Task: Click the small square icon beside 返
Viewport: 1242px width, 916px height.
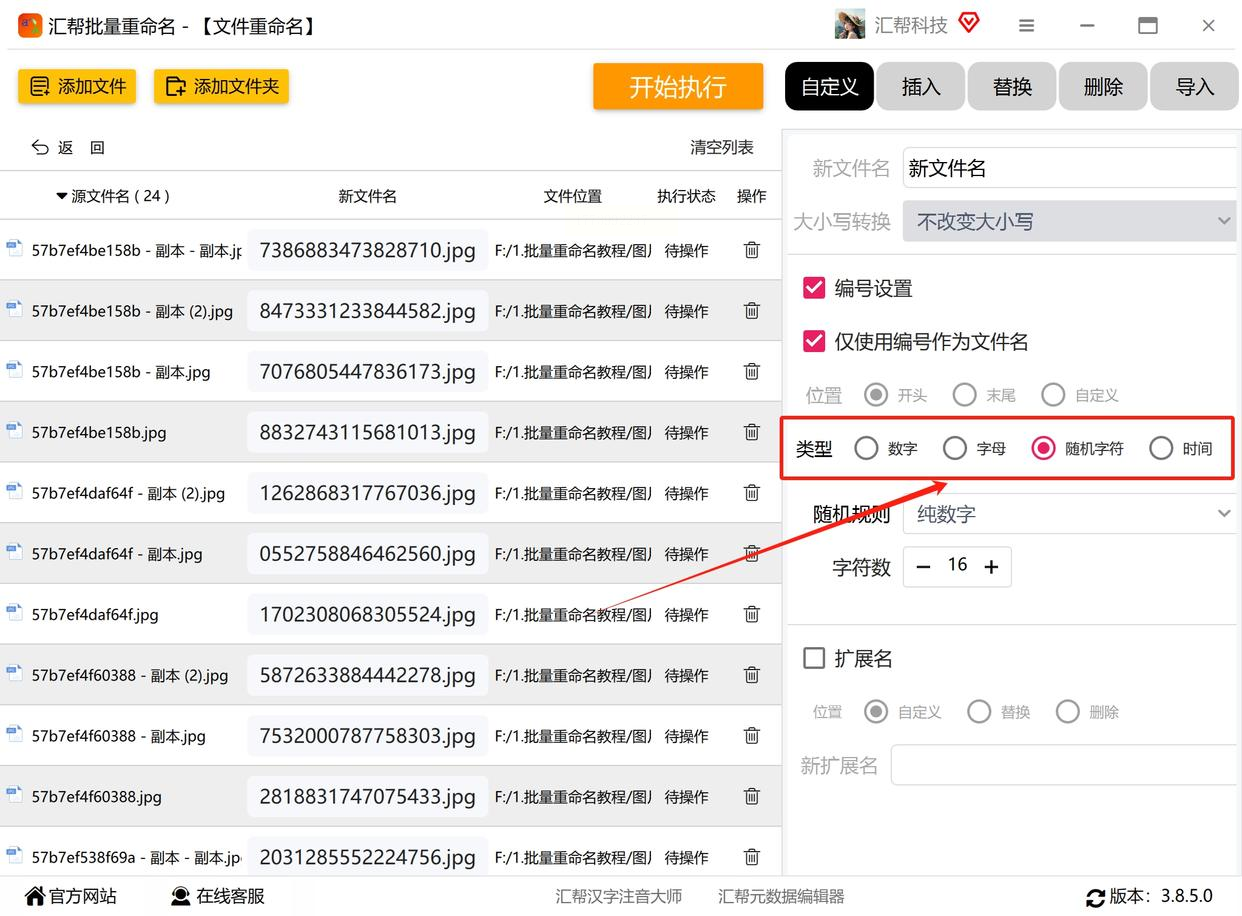Action: click(97, 147)
